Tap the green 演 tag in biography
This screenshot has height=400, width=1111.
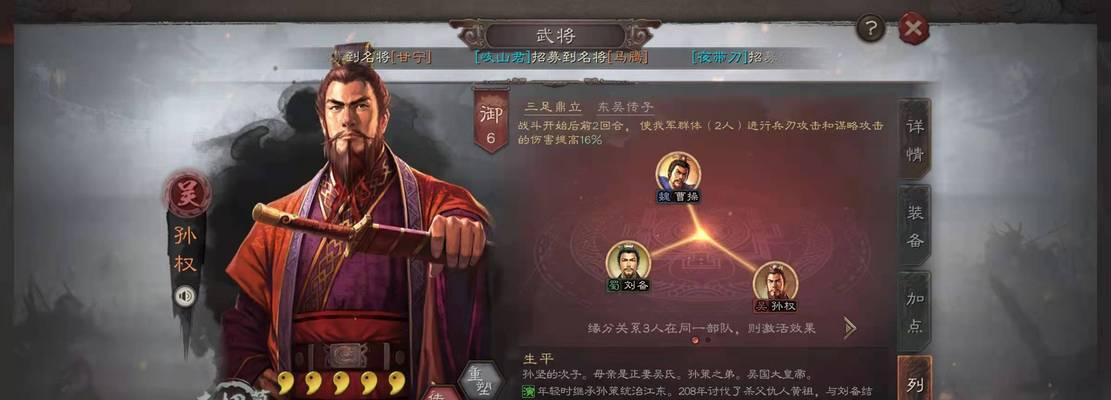[x=528, y=392]
